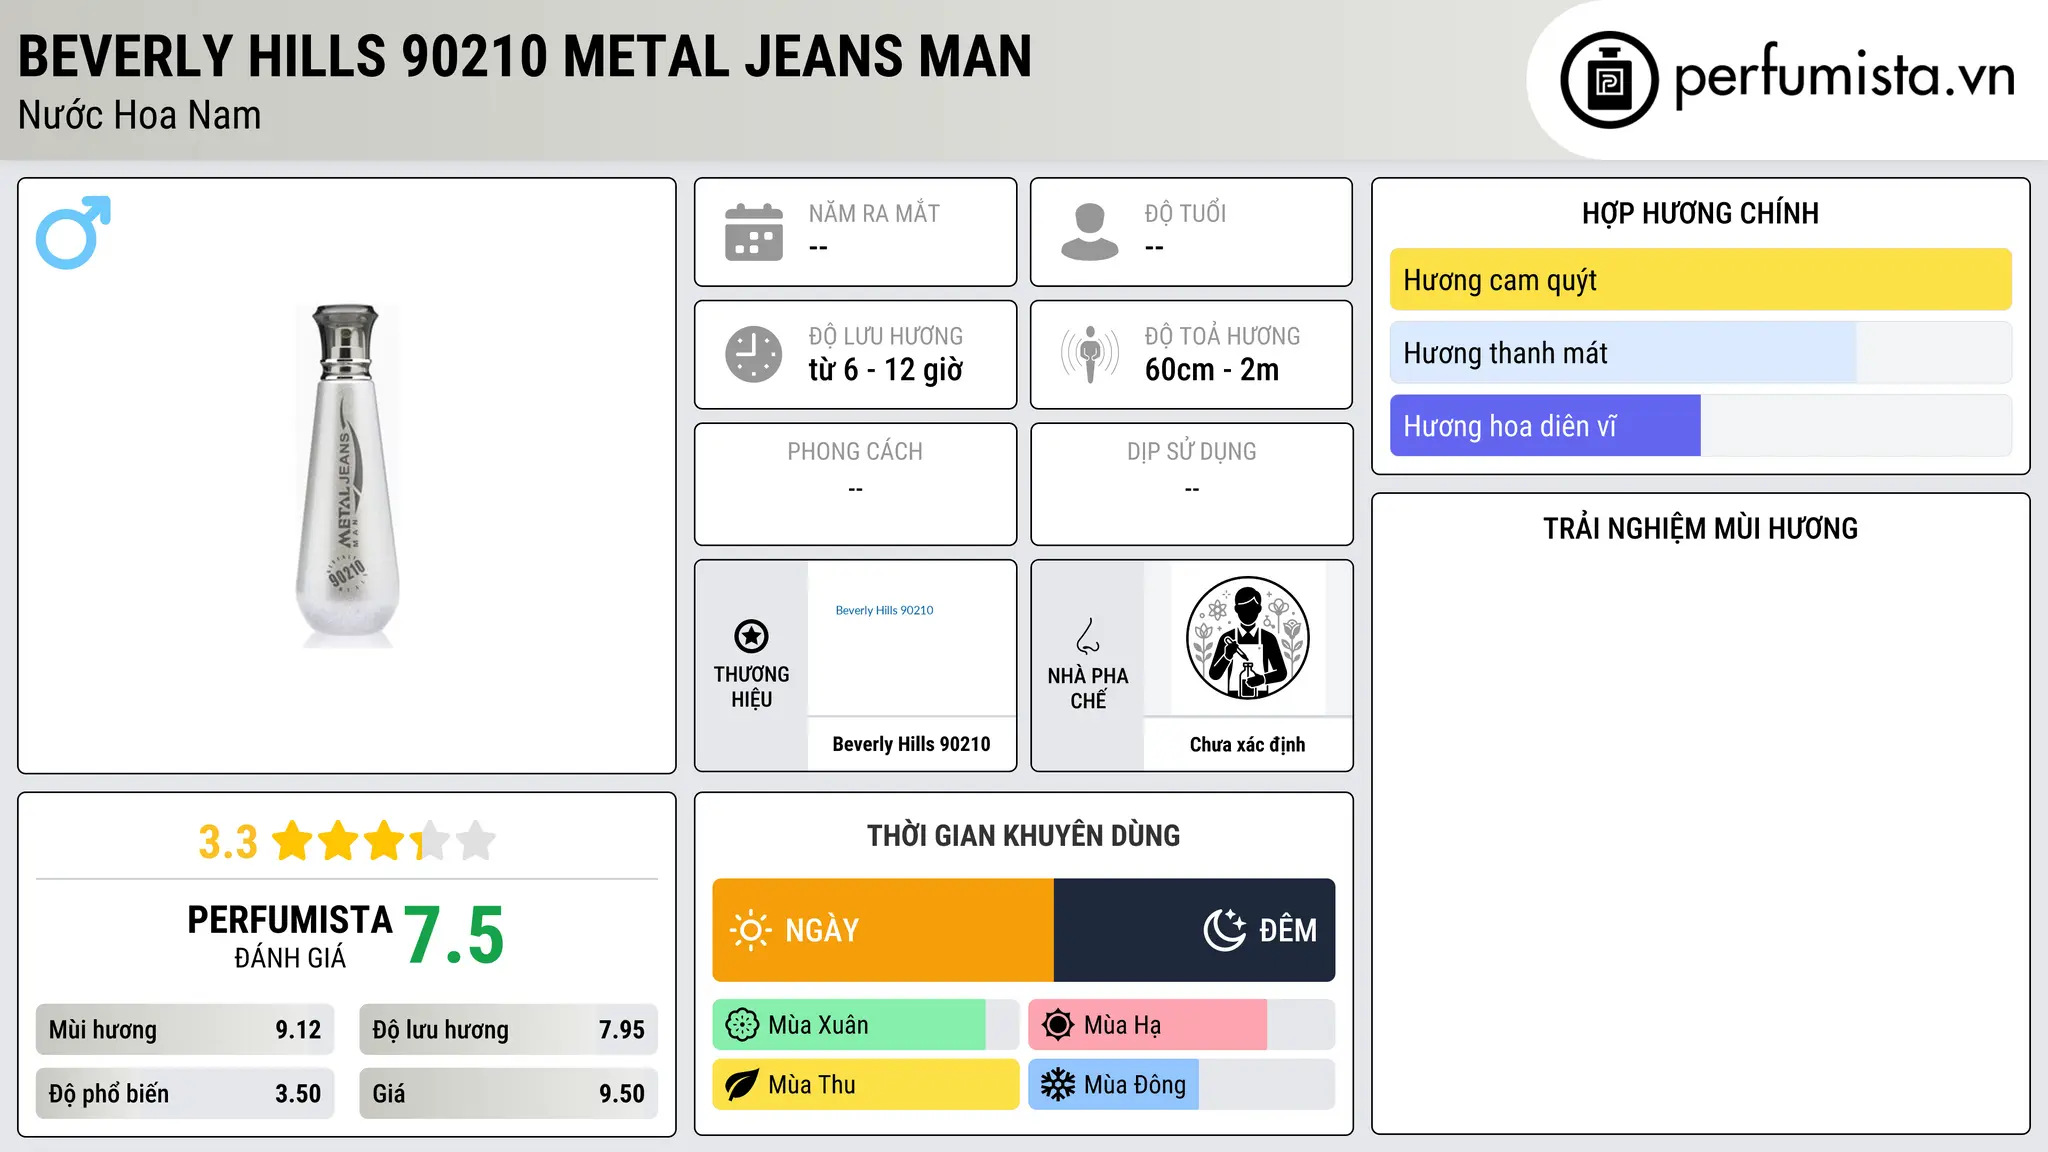Viewport: 2048px width, 1152px height.
Task: Select the Hương cam quýt accord bar
Action: pyautogui.click(x=1700, y=280)
